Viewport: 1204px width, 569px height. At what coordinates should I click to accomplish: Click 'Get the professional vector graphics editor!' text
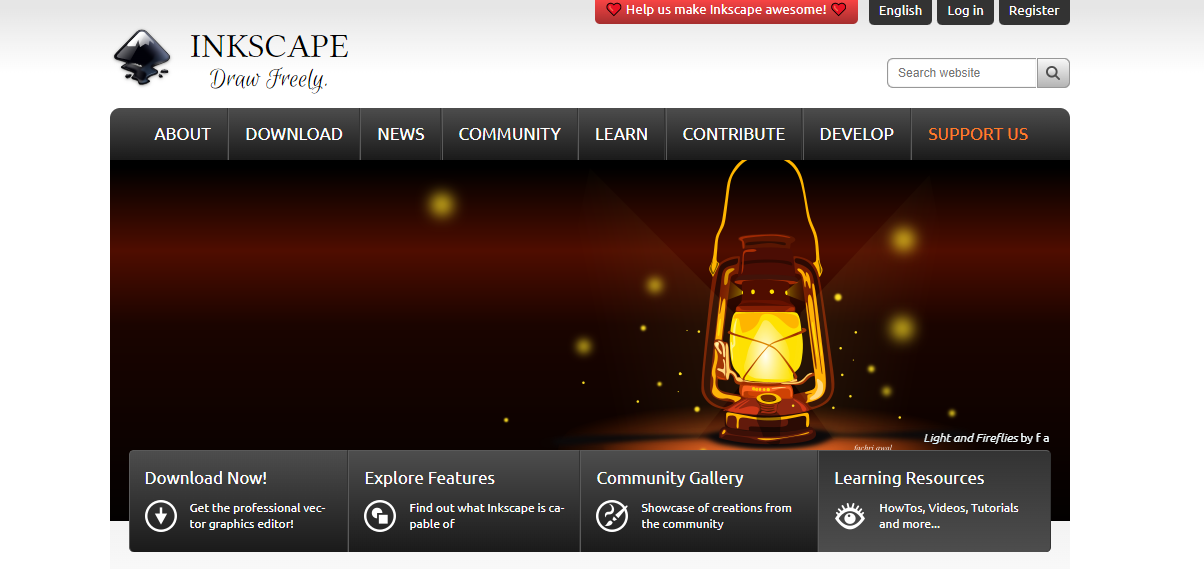(x=258, y=516)
